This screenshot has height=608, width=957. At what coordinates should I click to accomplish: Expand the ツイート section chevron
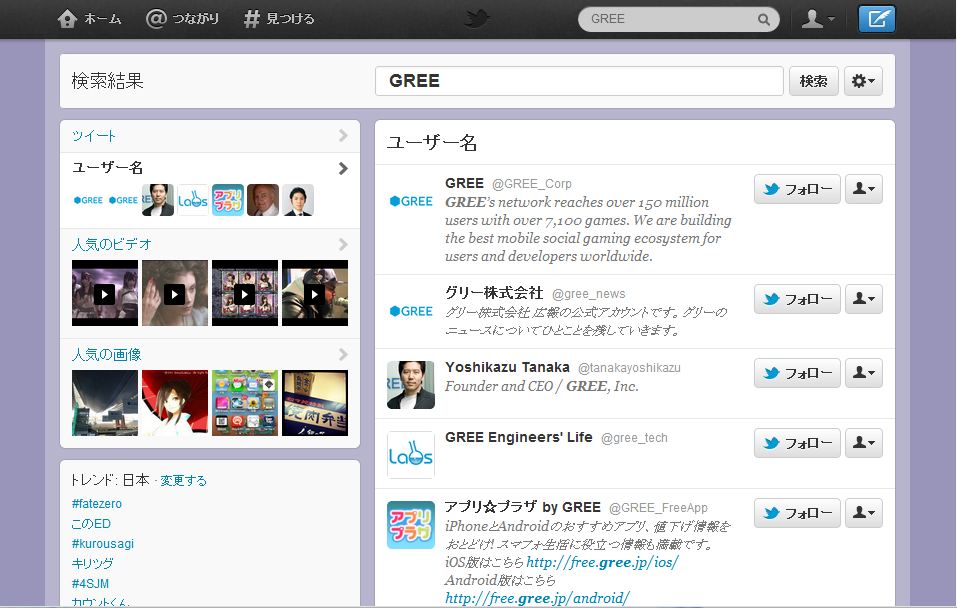click(x=343, y=136)
